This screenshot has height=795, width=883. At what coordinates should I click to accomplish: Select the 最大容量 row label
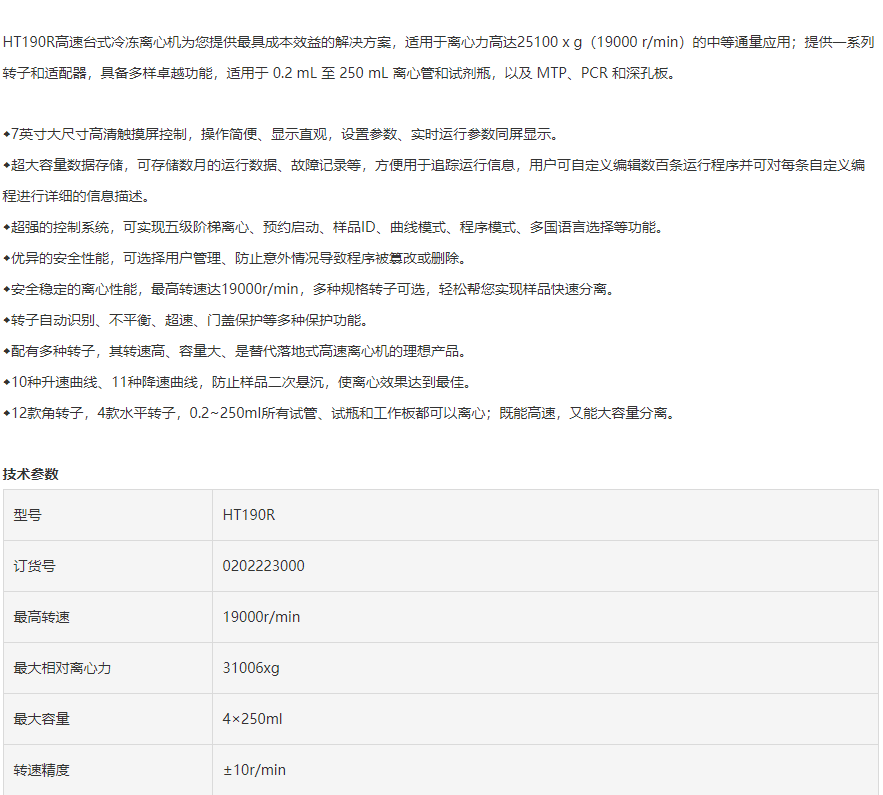pyautogui.click(x=42, y=719)
